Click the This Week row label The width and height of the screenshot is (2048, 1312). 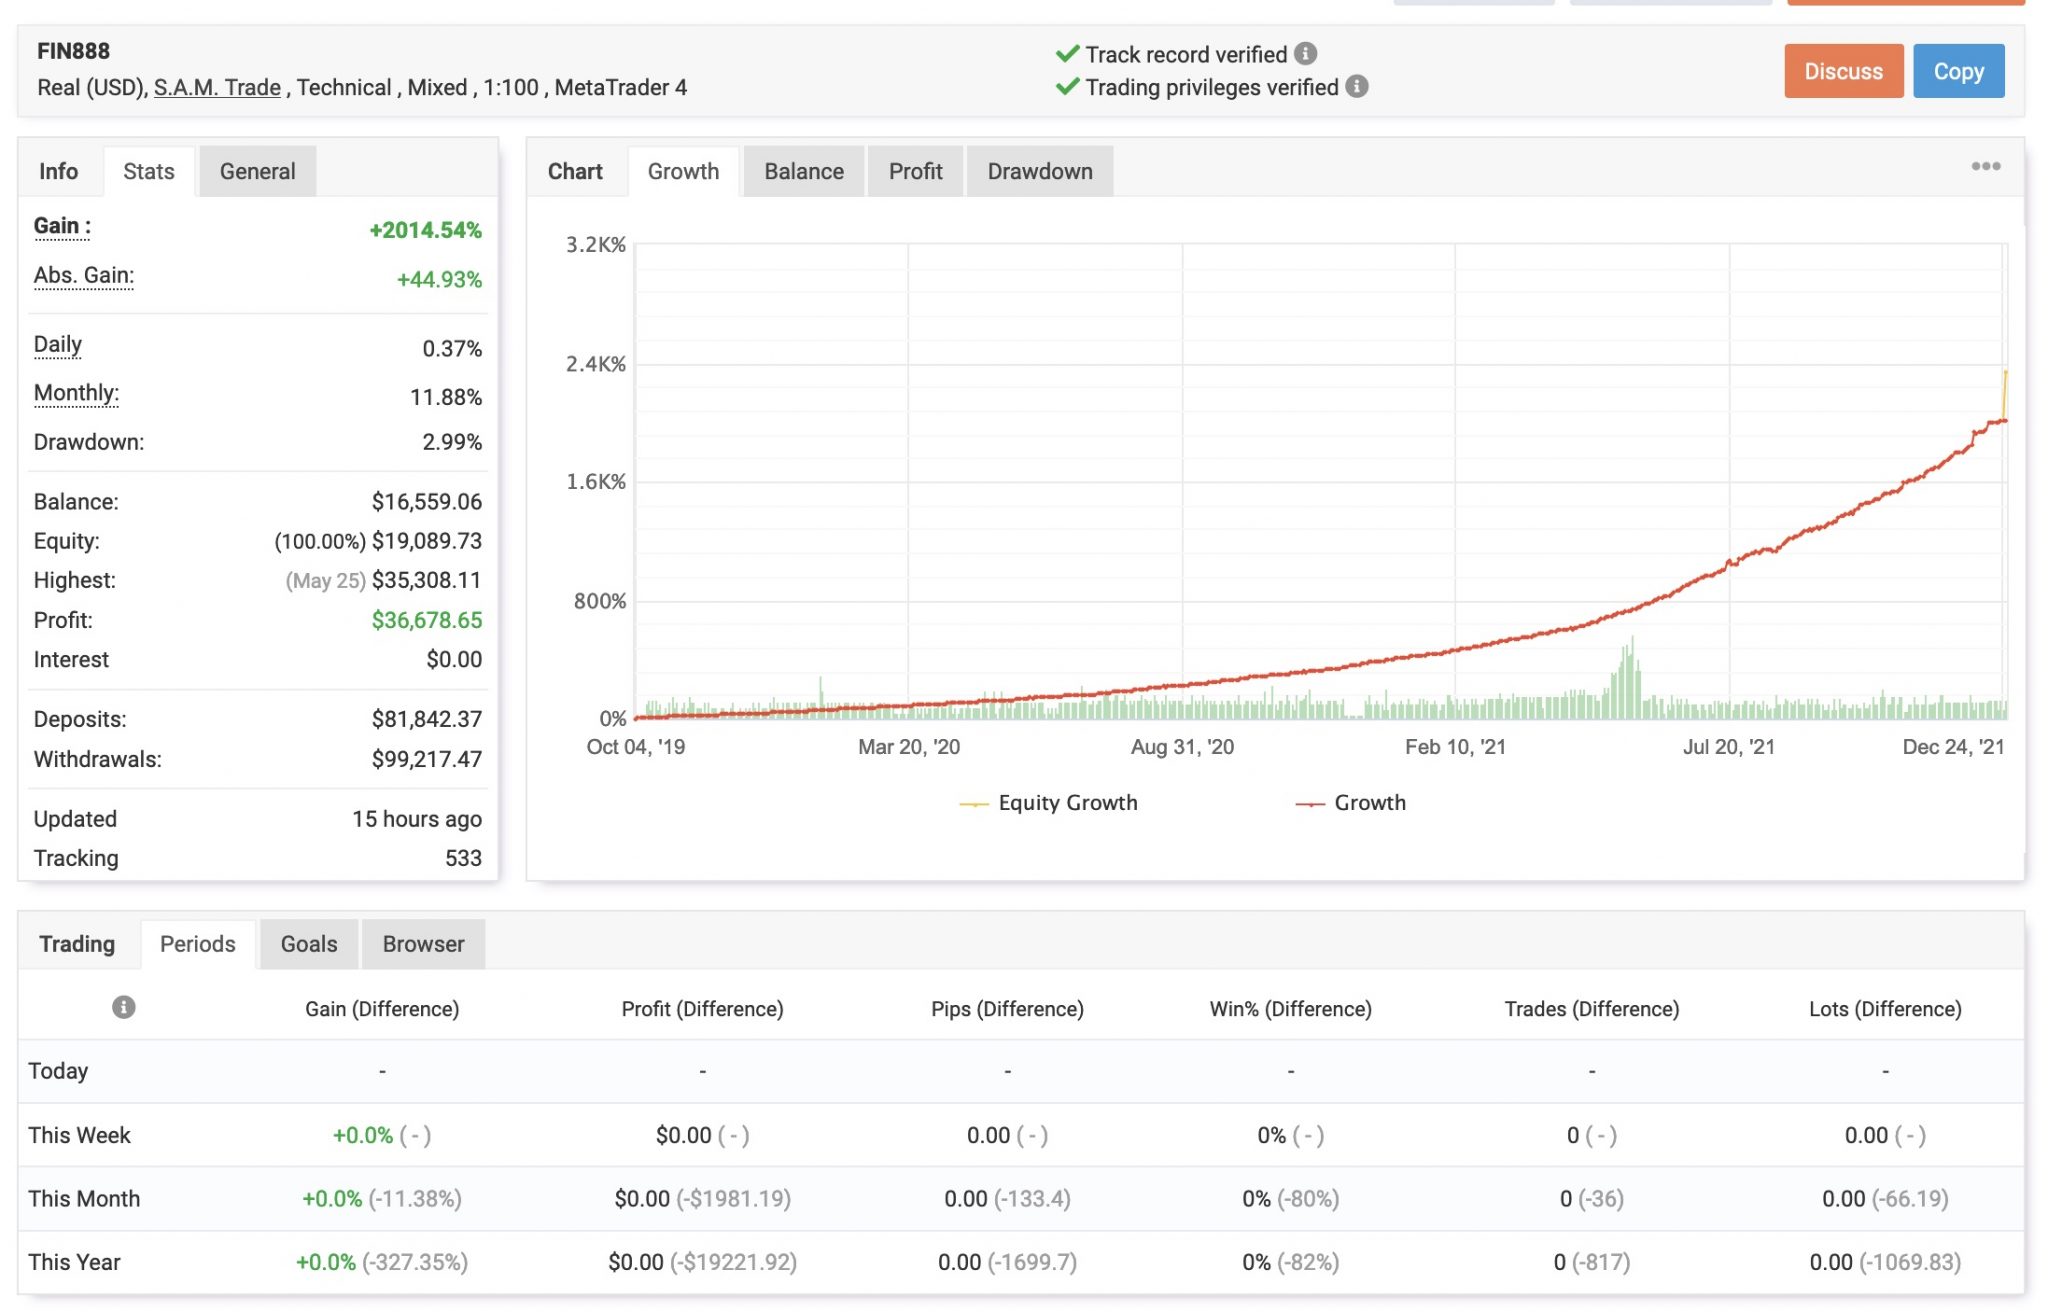[79, 1135]
